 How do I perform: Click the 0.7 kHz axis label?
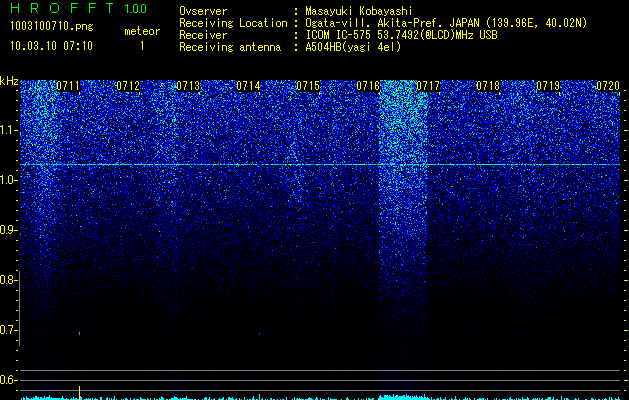[8, 330]
